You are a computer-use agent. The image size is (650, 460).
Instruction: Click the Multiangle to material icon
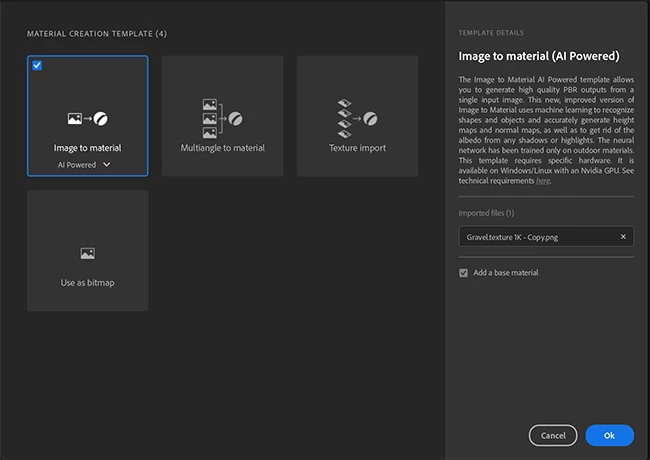point(222,117)
